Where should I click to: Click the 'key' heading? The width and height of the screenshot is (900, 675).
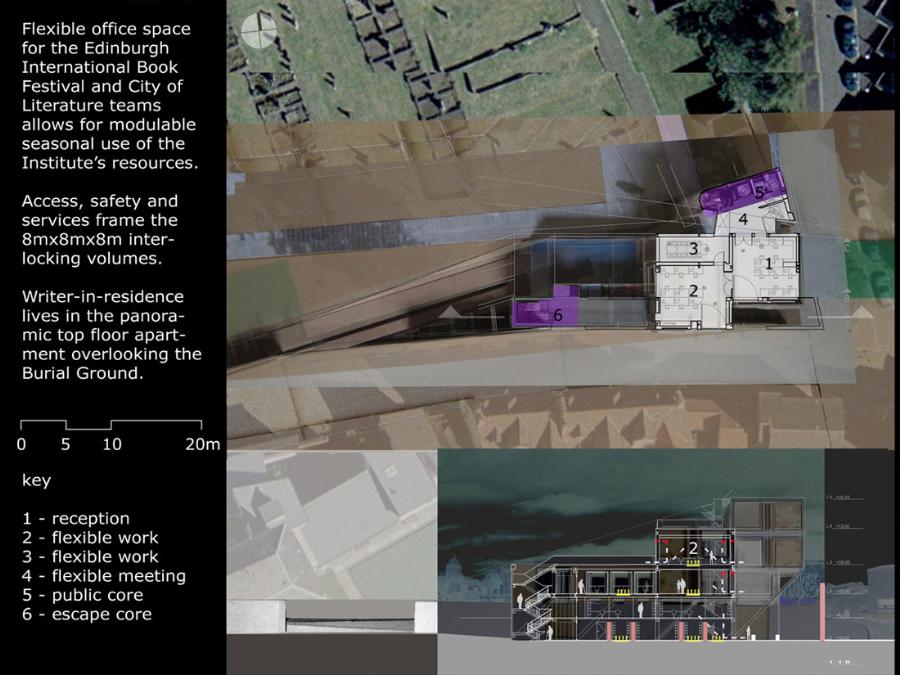[36, 481]
